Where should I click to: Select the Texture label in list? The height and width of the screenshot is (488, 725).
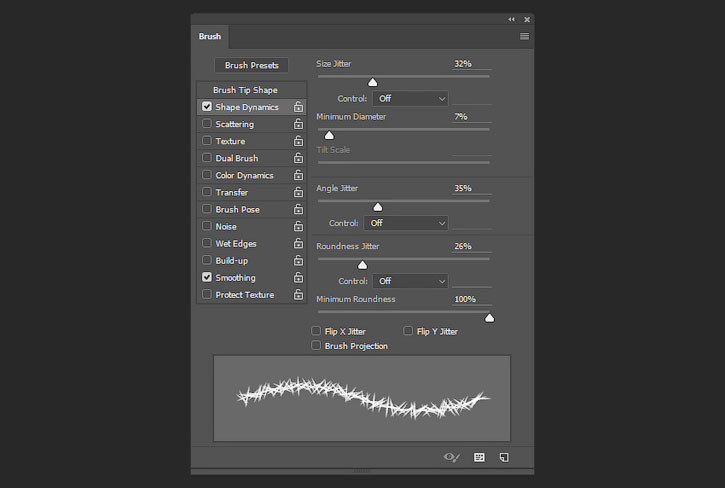click(x=230, y=141)
